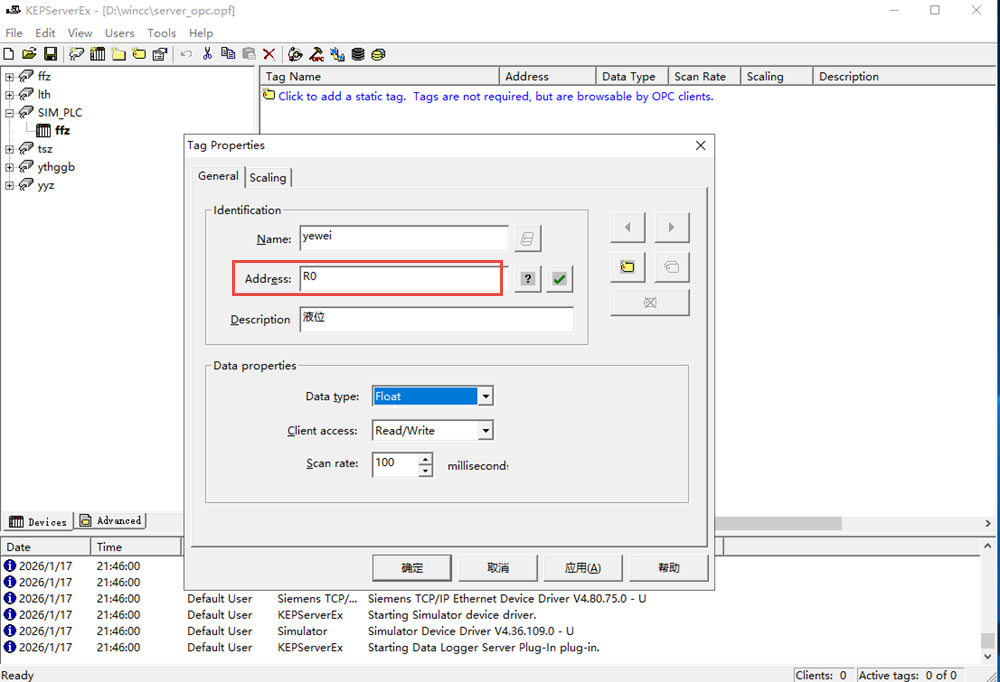Switch to the Advanced view tab

pyautogui.click(x=111, y=521)
